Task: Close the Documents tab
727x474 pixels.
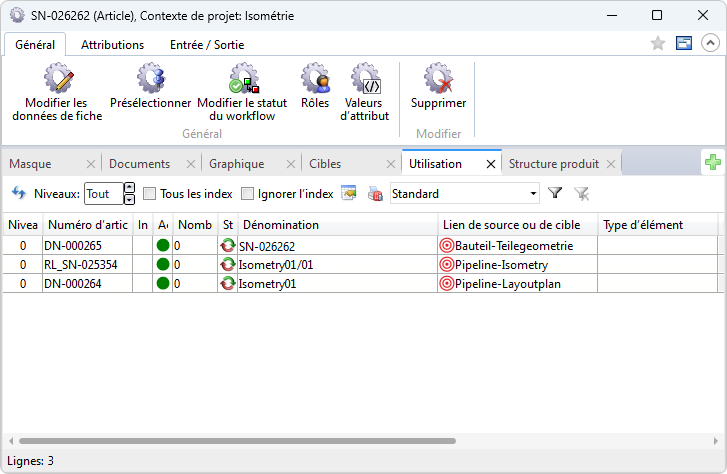Action: 191,164
